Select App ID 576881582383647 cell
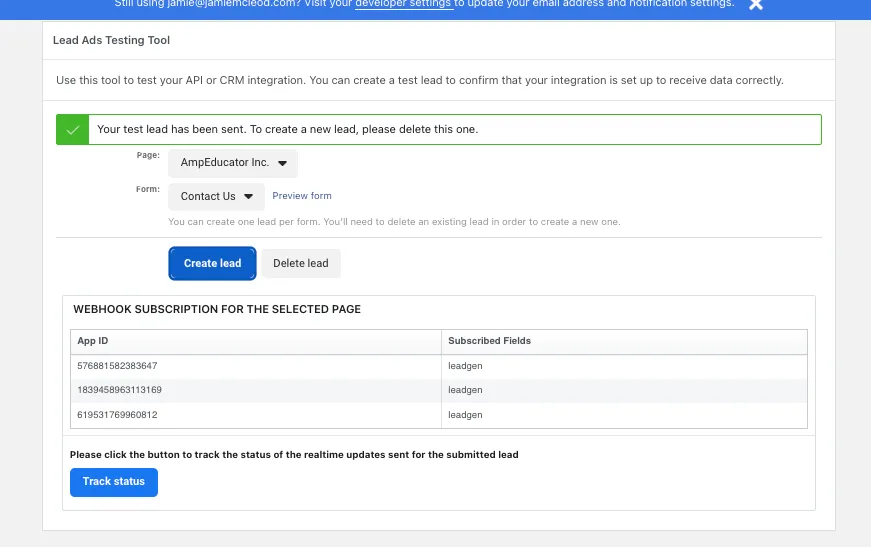Screen dimensions: 871x547 pos(256,366)
